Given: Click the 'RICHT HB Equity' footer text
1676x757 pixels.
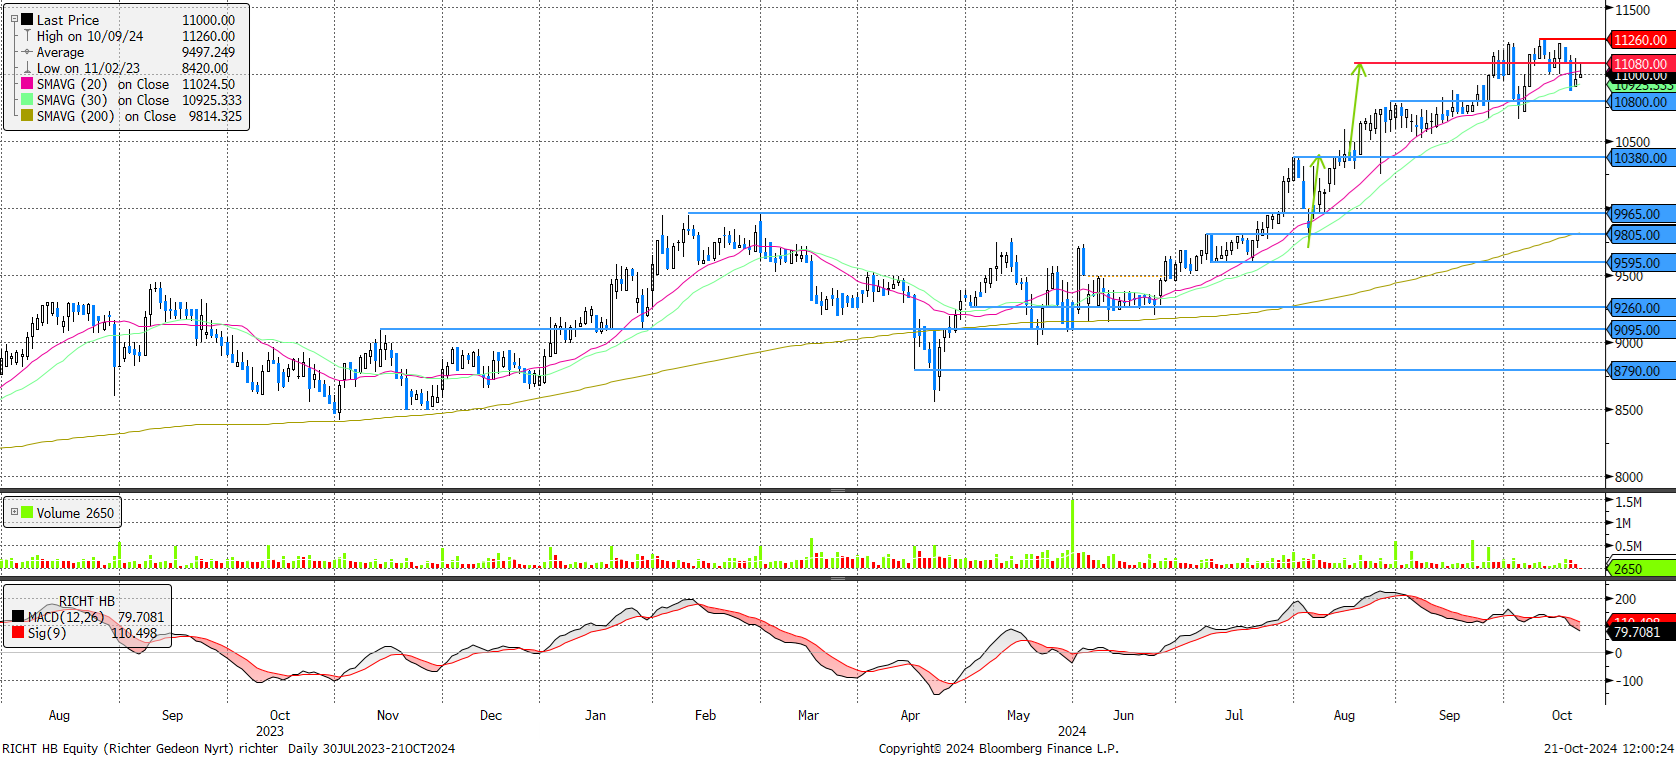Looking at the screenshot, I should [50, 748].
